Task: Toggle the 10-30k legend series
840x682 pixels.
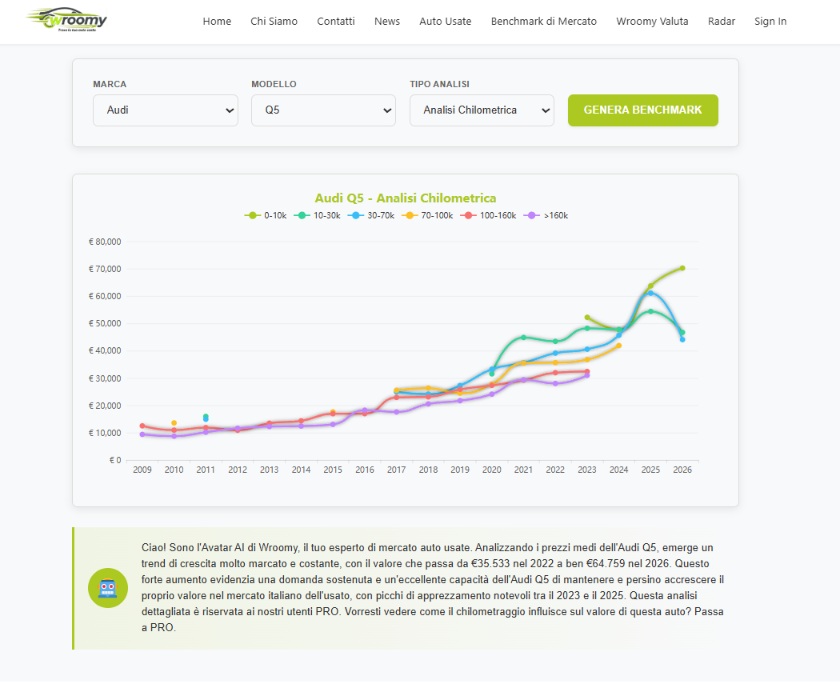Action: coord(317,215)
